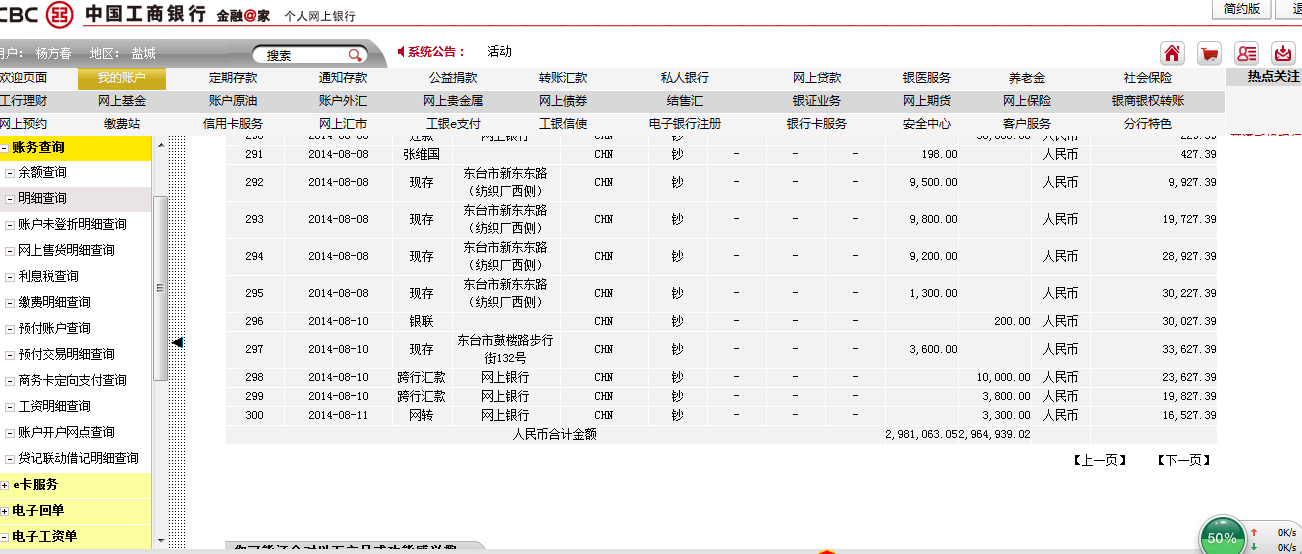Open the 转账汇款 menu
The width and height of the screenshot is (1302, 554).
(563, 78)
